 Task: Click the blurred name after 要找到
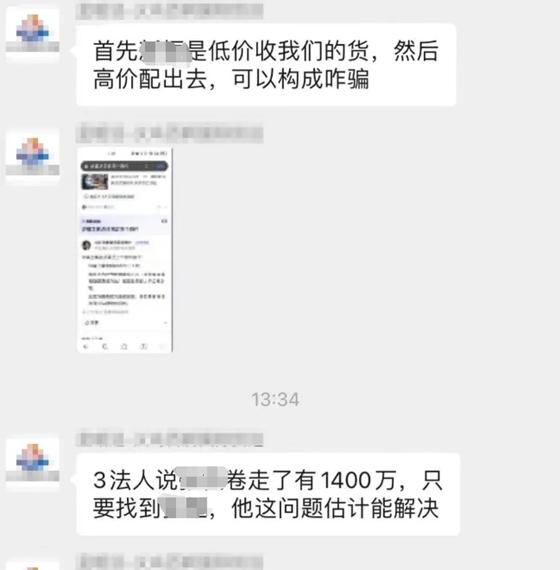point(184,507)
